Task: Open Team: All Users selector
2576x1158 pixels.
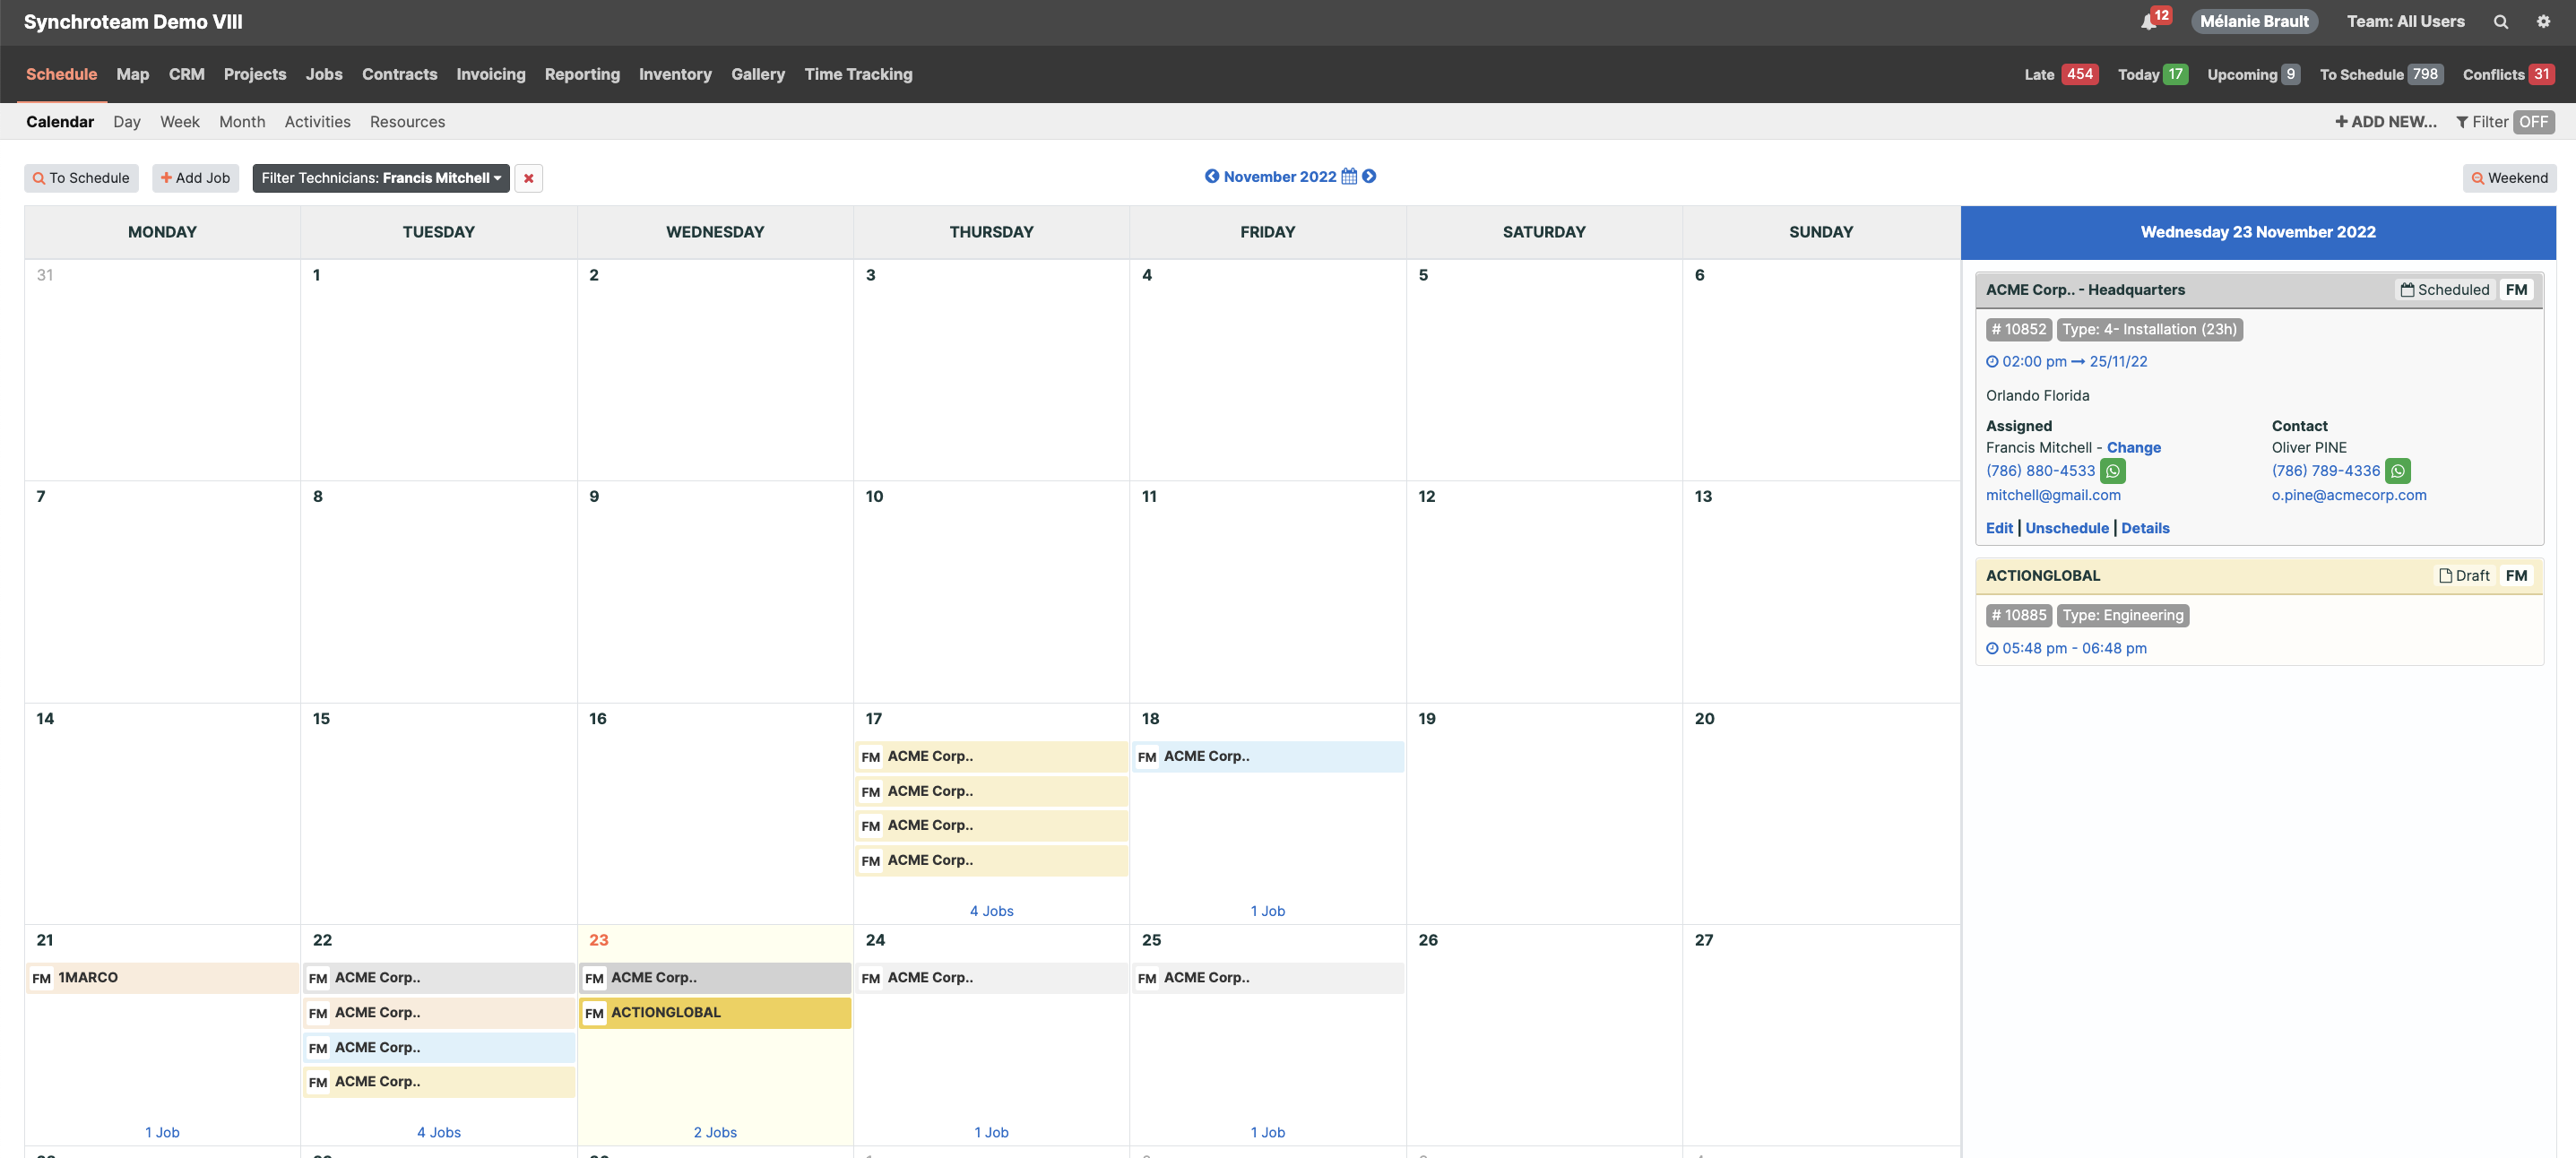Action: [2405, 22]
